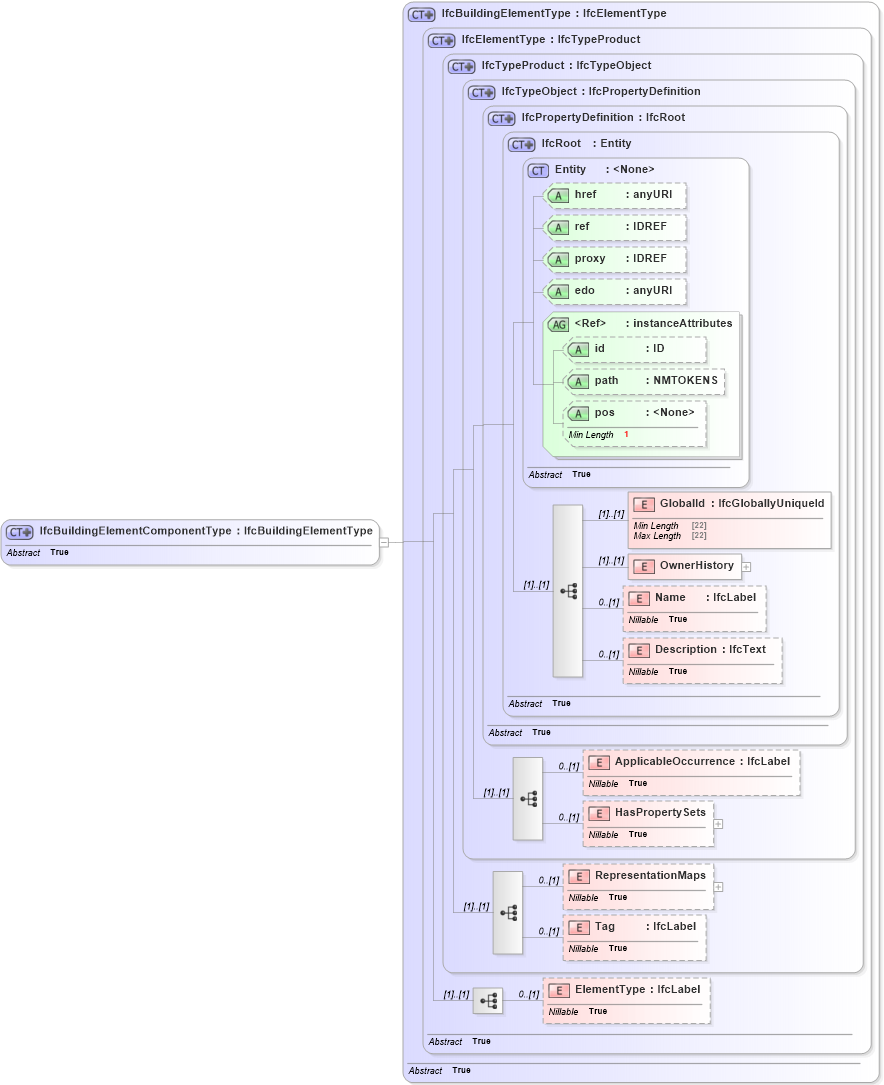
Task: Click the IfcTypeProduct : IfcTypeObject header title
Action: point(565,65)
